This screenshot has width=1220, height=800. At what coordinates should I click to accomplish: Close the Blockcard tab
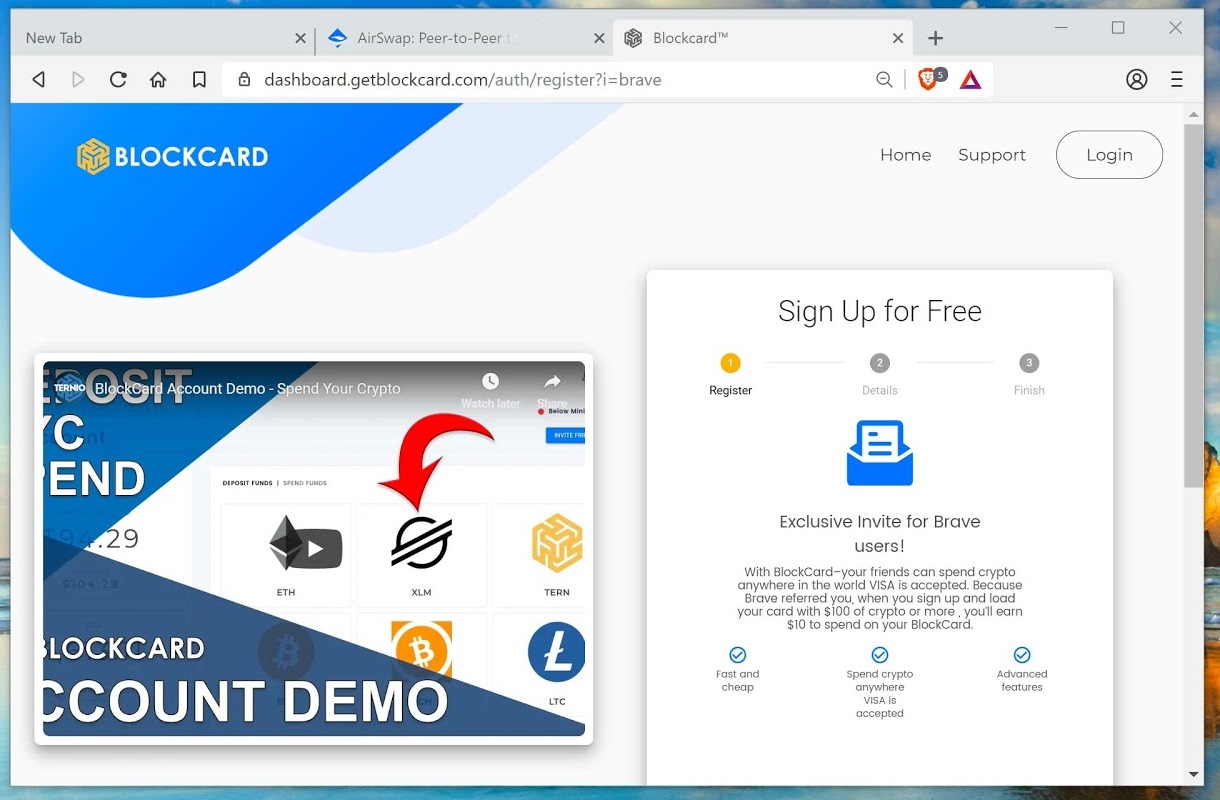pyautogui.click(x=898, y=38)
